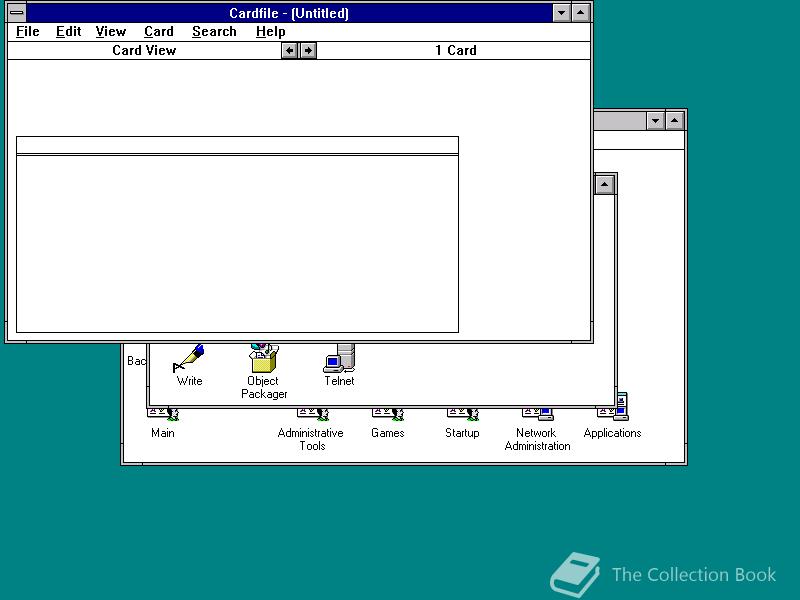
Task: Open the Telnet program icon
Action: [339, 359]
